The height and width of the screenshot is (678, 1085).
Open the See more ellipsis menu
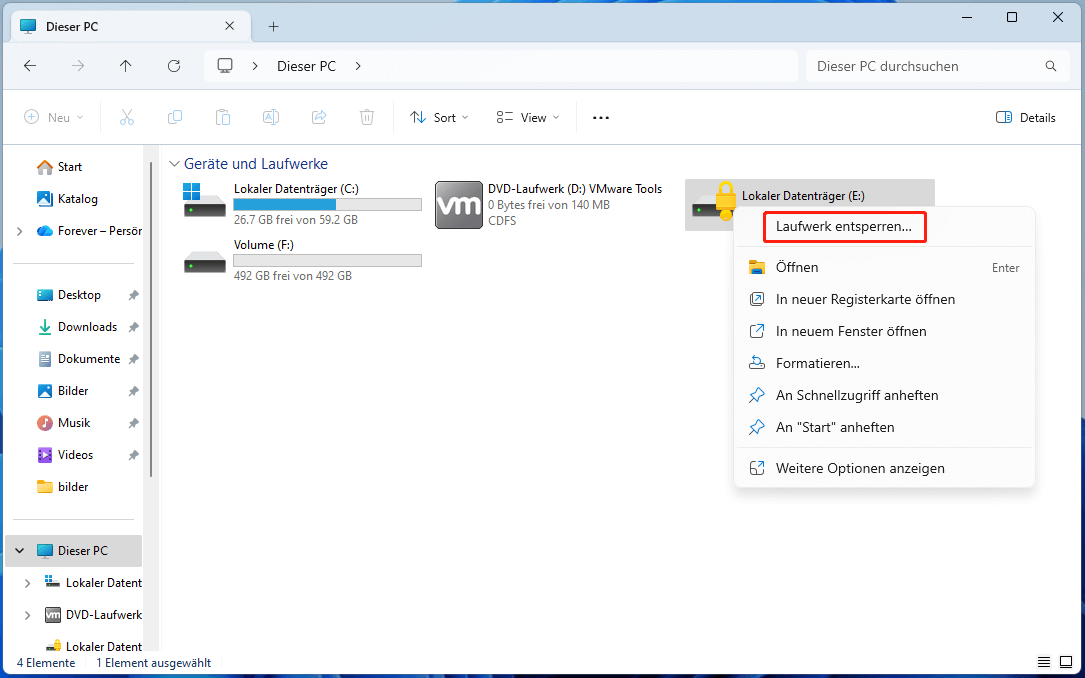600,117
